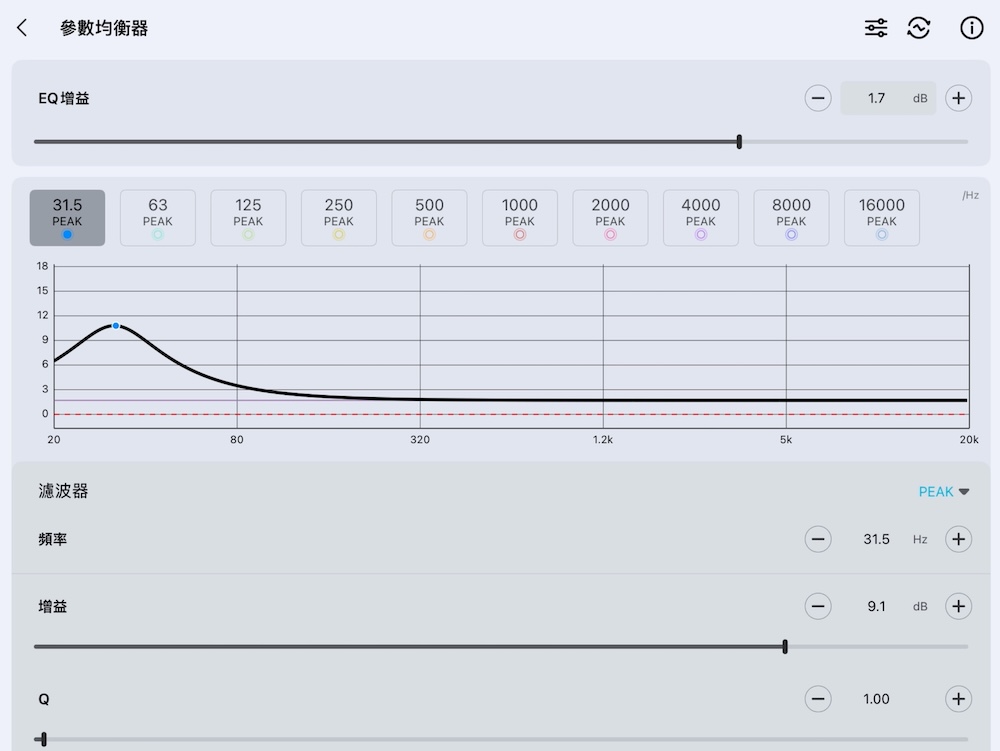This screenshot has height=751, width=1000.
Task: Expand the PEAK filter type dropdown
Action: [944, 492]
